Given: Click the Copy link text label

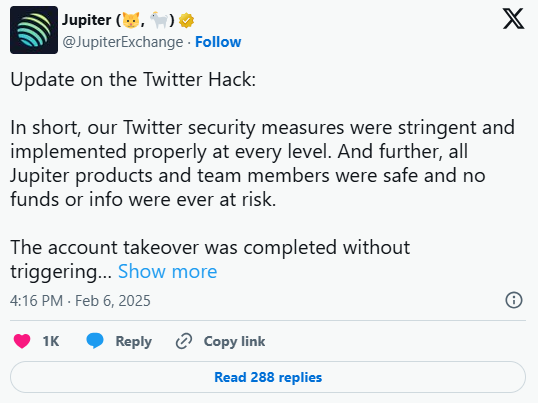Looking at the screenshot, I should pos(234,342).
